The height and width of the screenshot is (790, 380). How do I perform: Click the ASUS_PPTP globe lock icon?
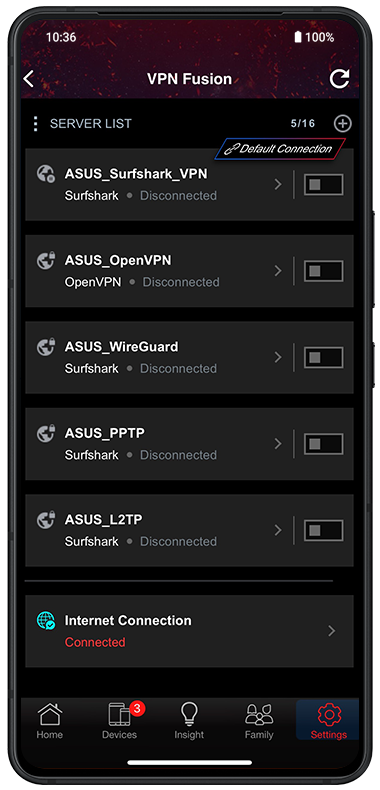(46, 433)
